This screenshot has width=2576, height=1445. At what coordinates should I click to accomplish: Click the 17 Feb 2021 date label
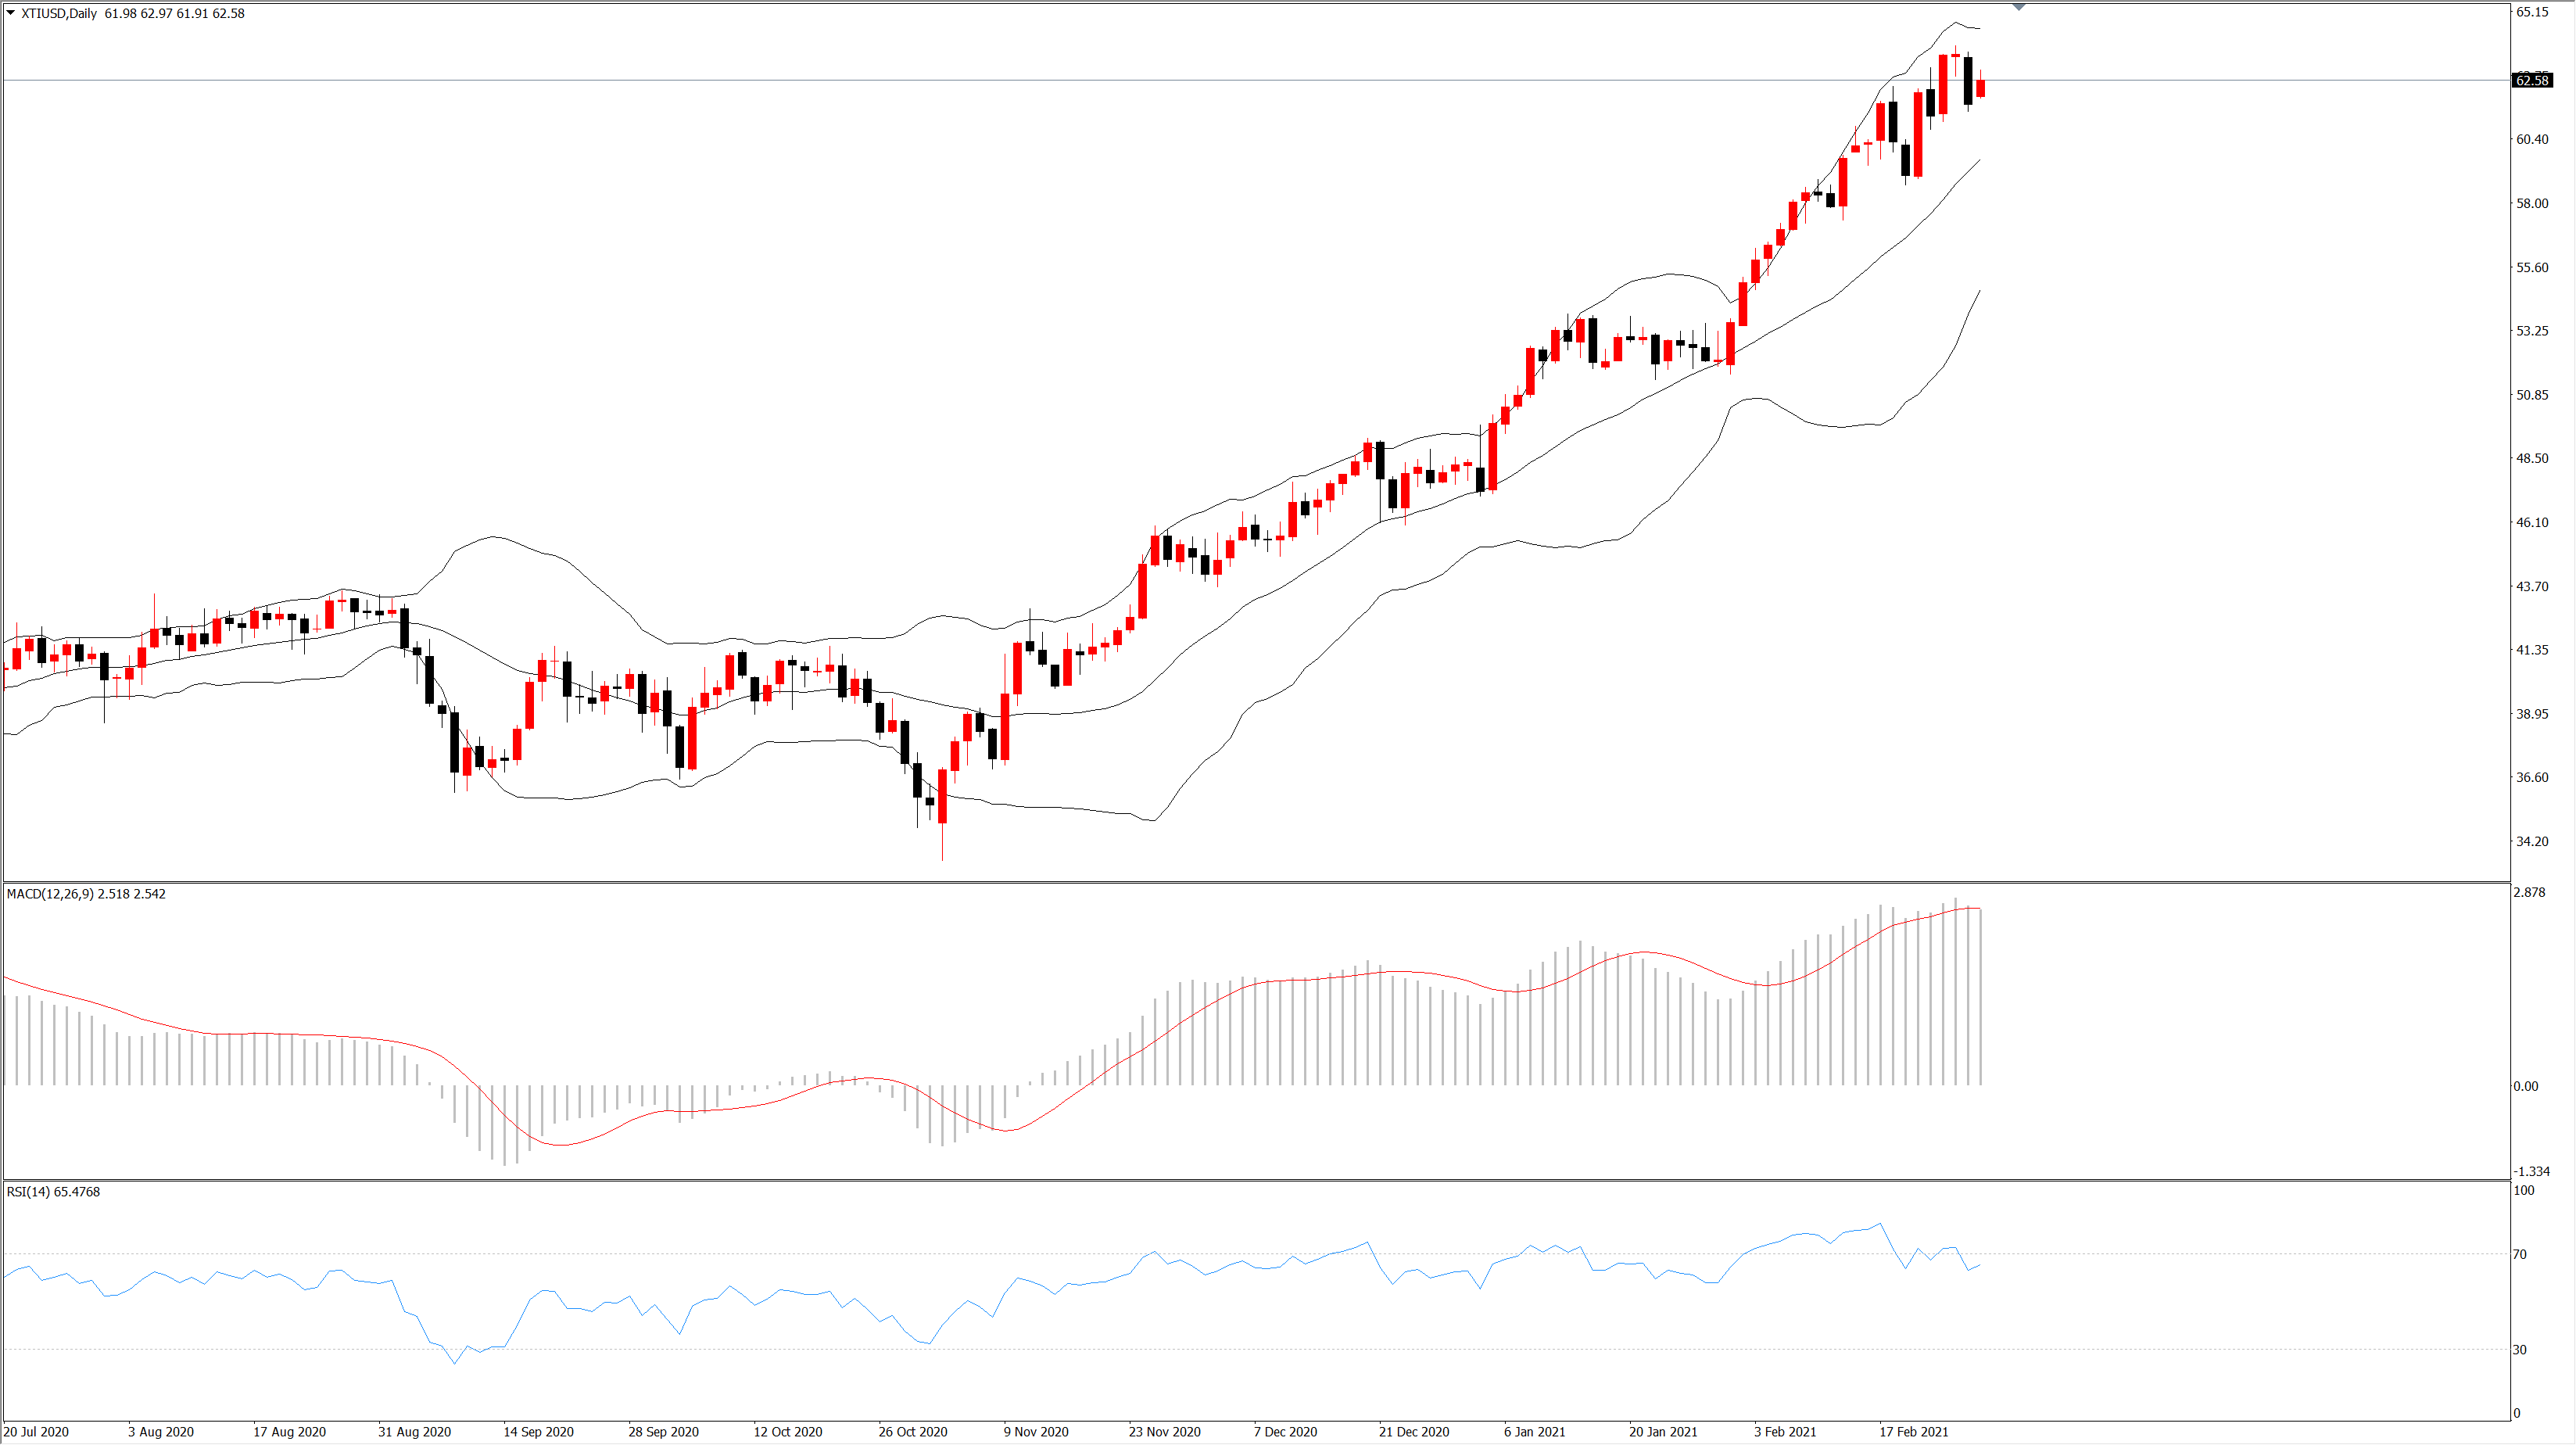click(x=1913, y=1432)
